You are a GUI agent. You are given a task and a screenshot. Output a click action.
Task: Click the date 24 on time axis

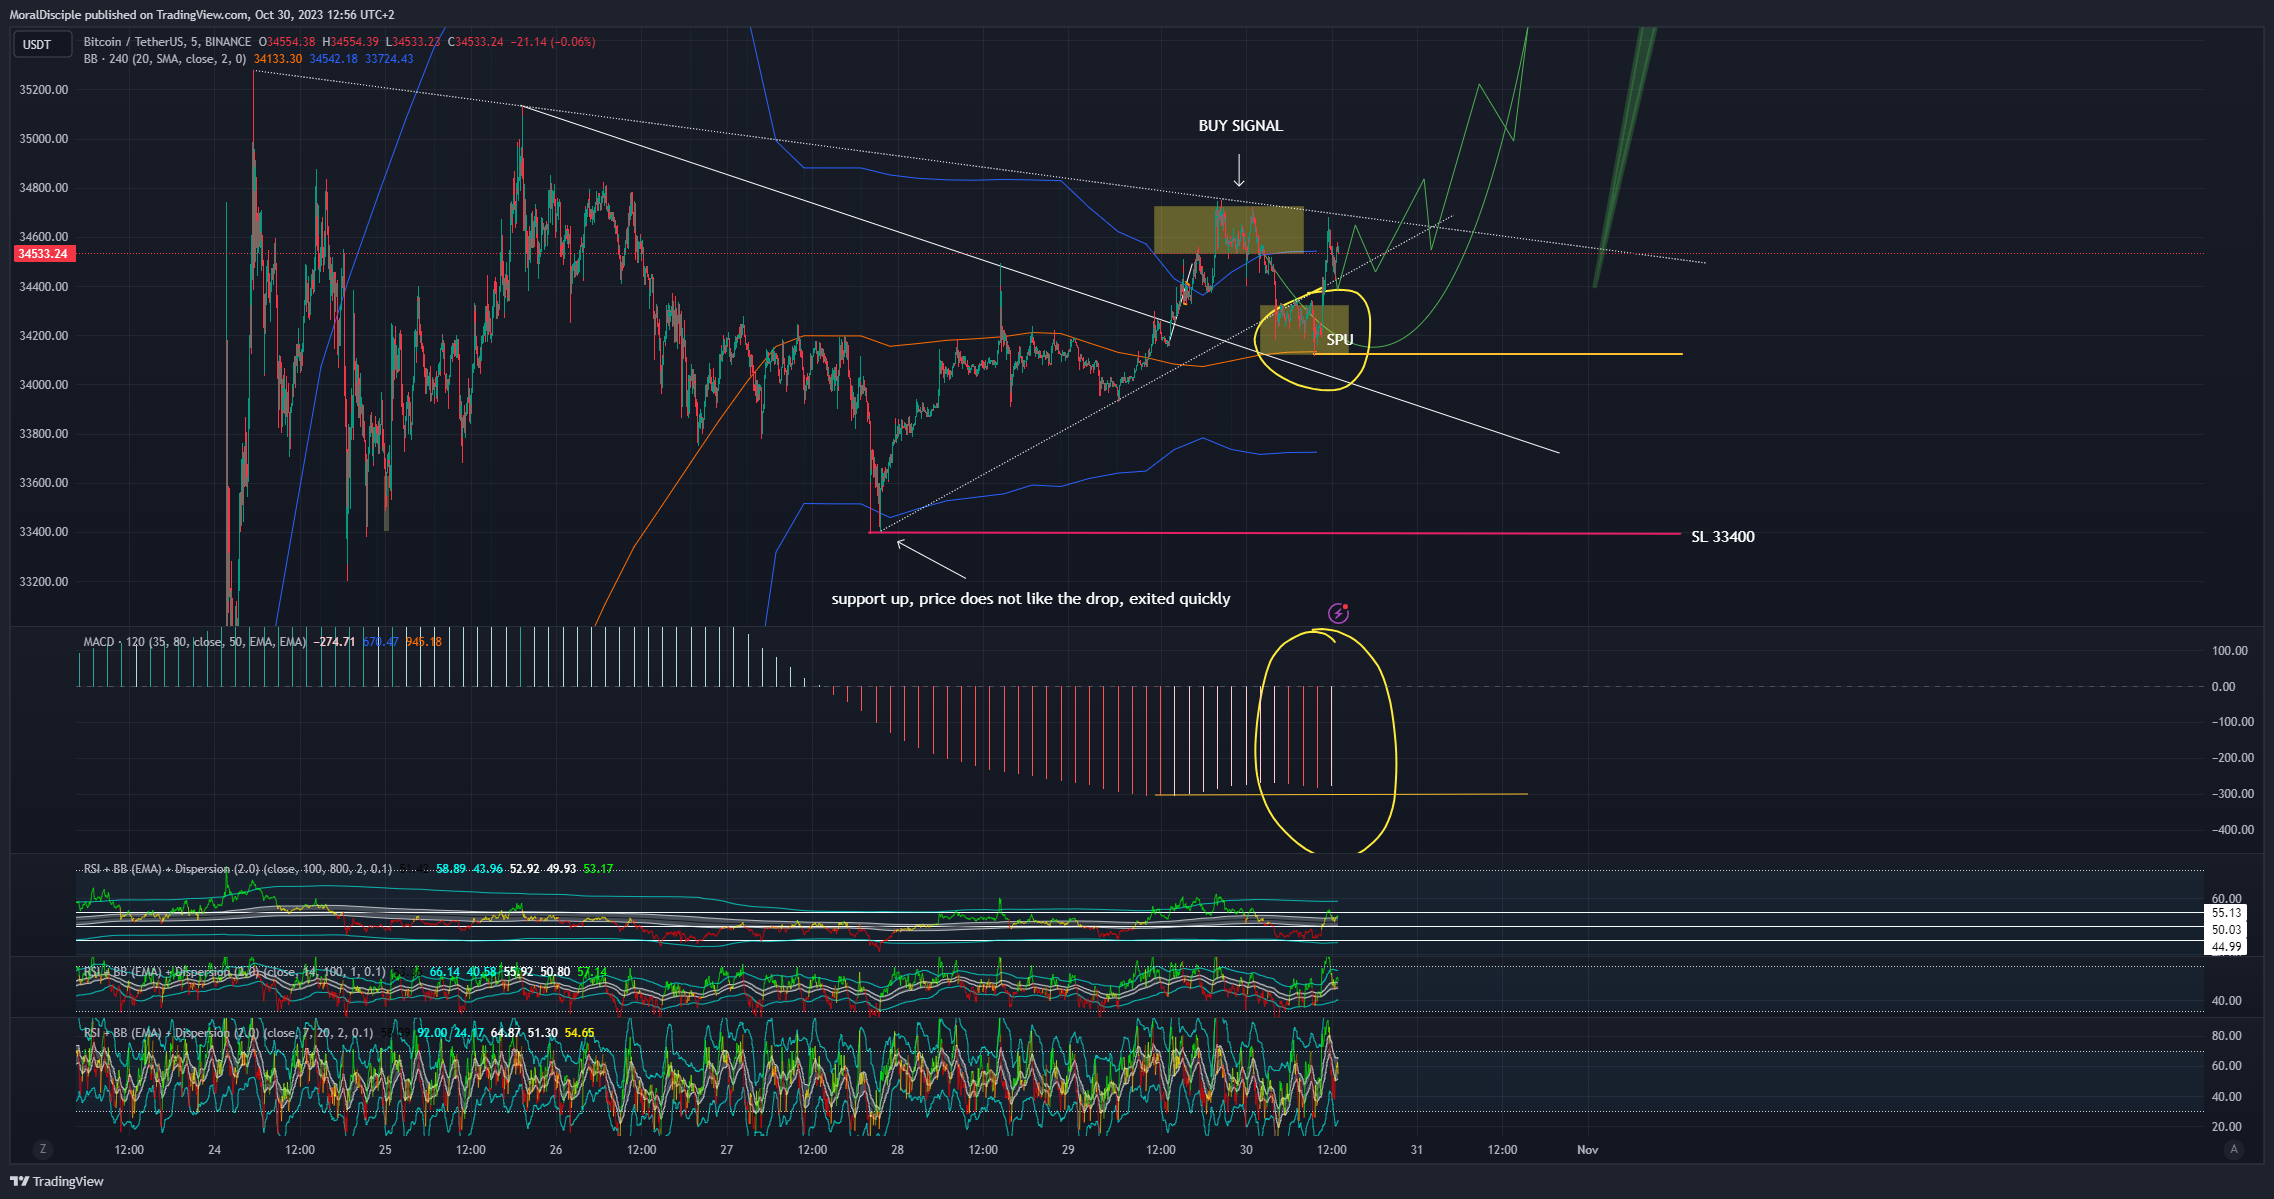[215, 1150]
